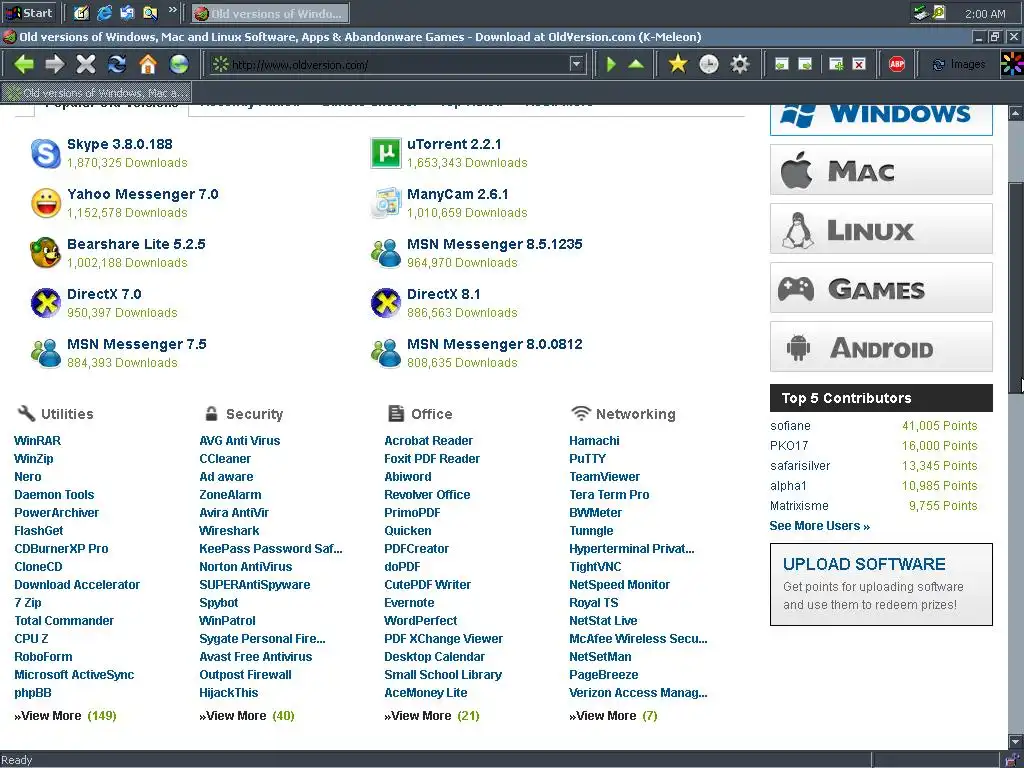Open the Android platform banner
1024x768 pixels.
pos(881,347)
